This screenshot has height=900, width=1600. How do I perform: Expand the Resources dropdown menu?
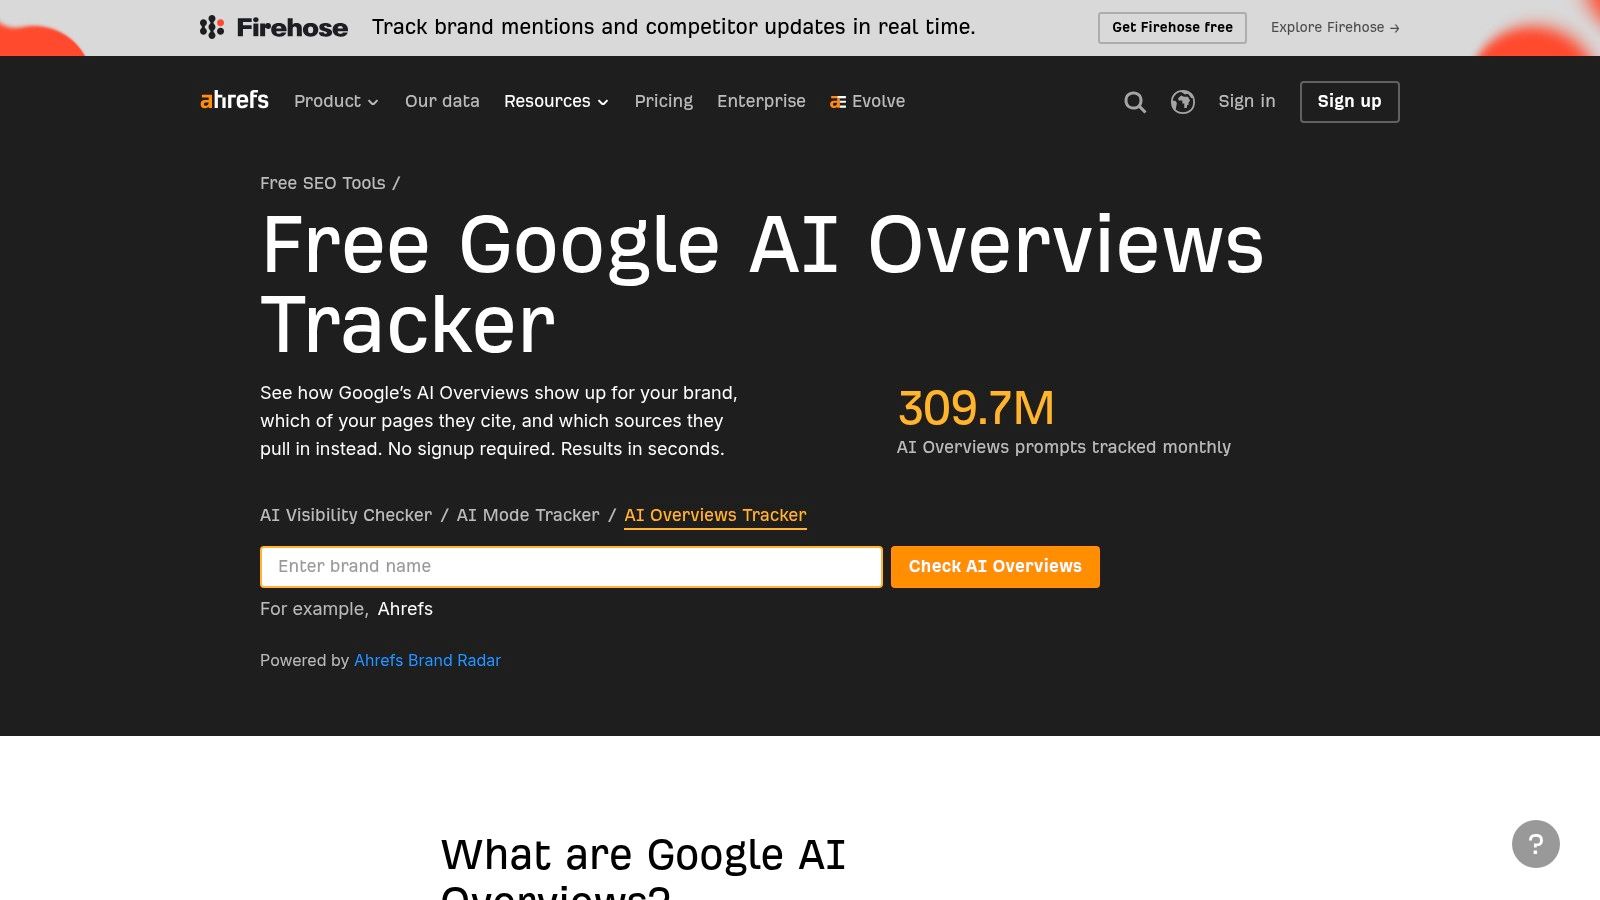(x=556, y=101)
